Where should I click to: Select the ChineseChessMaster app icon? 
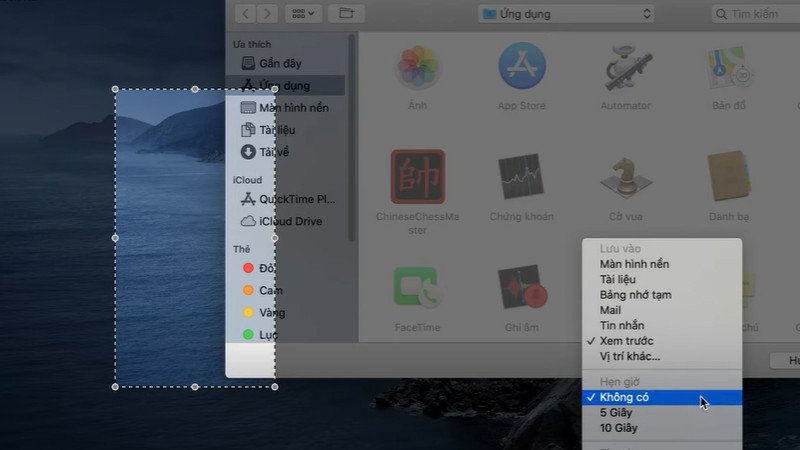[418, 177]
